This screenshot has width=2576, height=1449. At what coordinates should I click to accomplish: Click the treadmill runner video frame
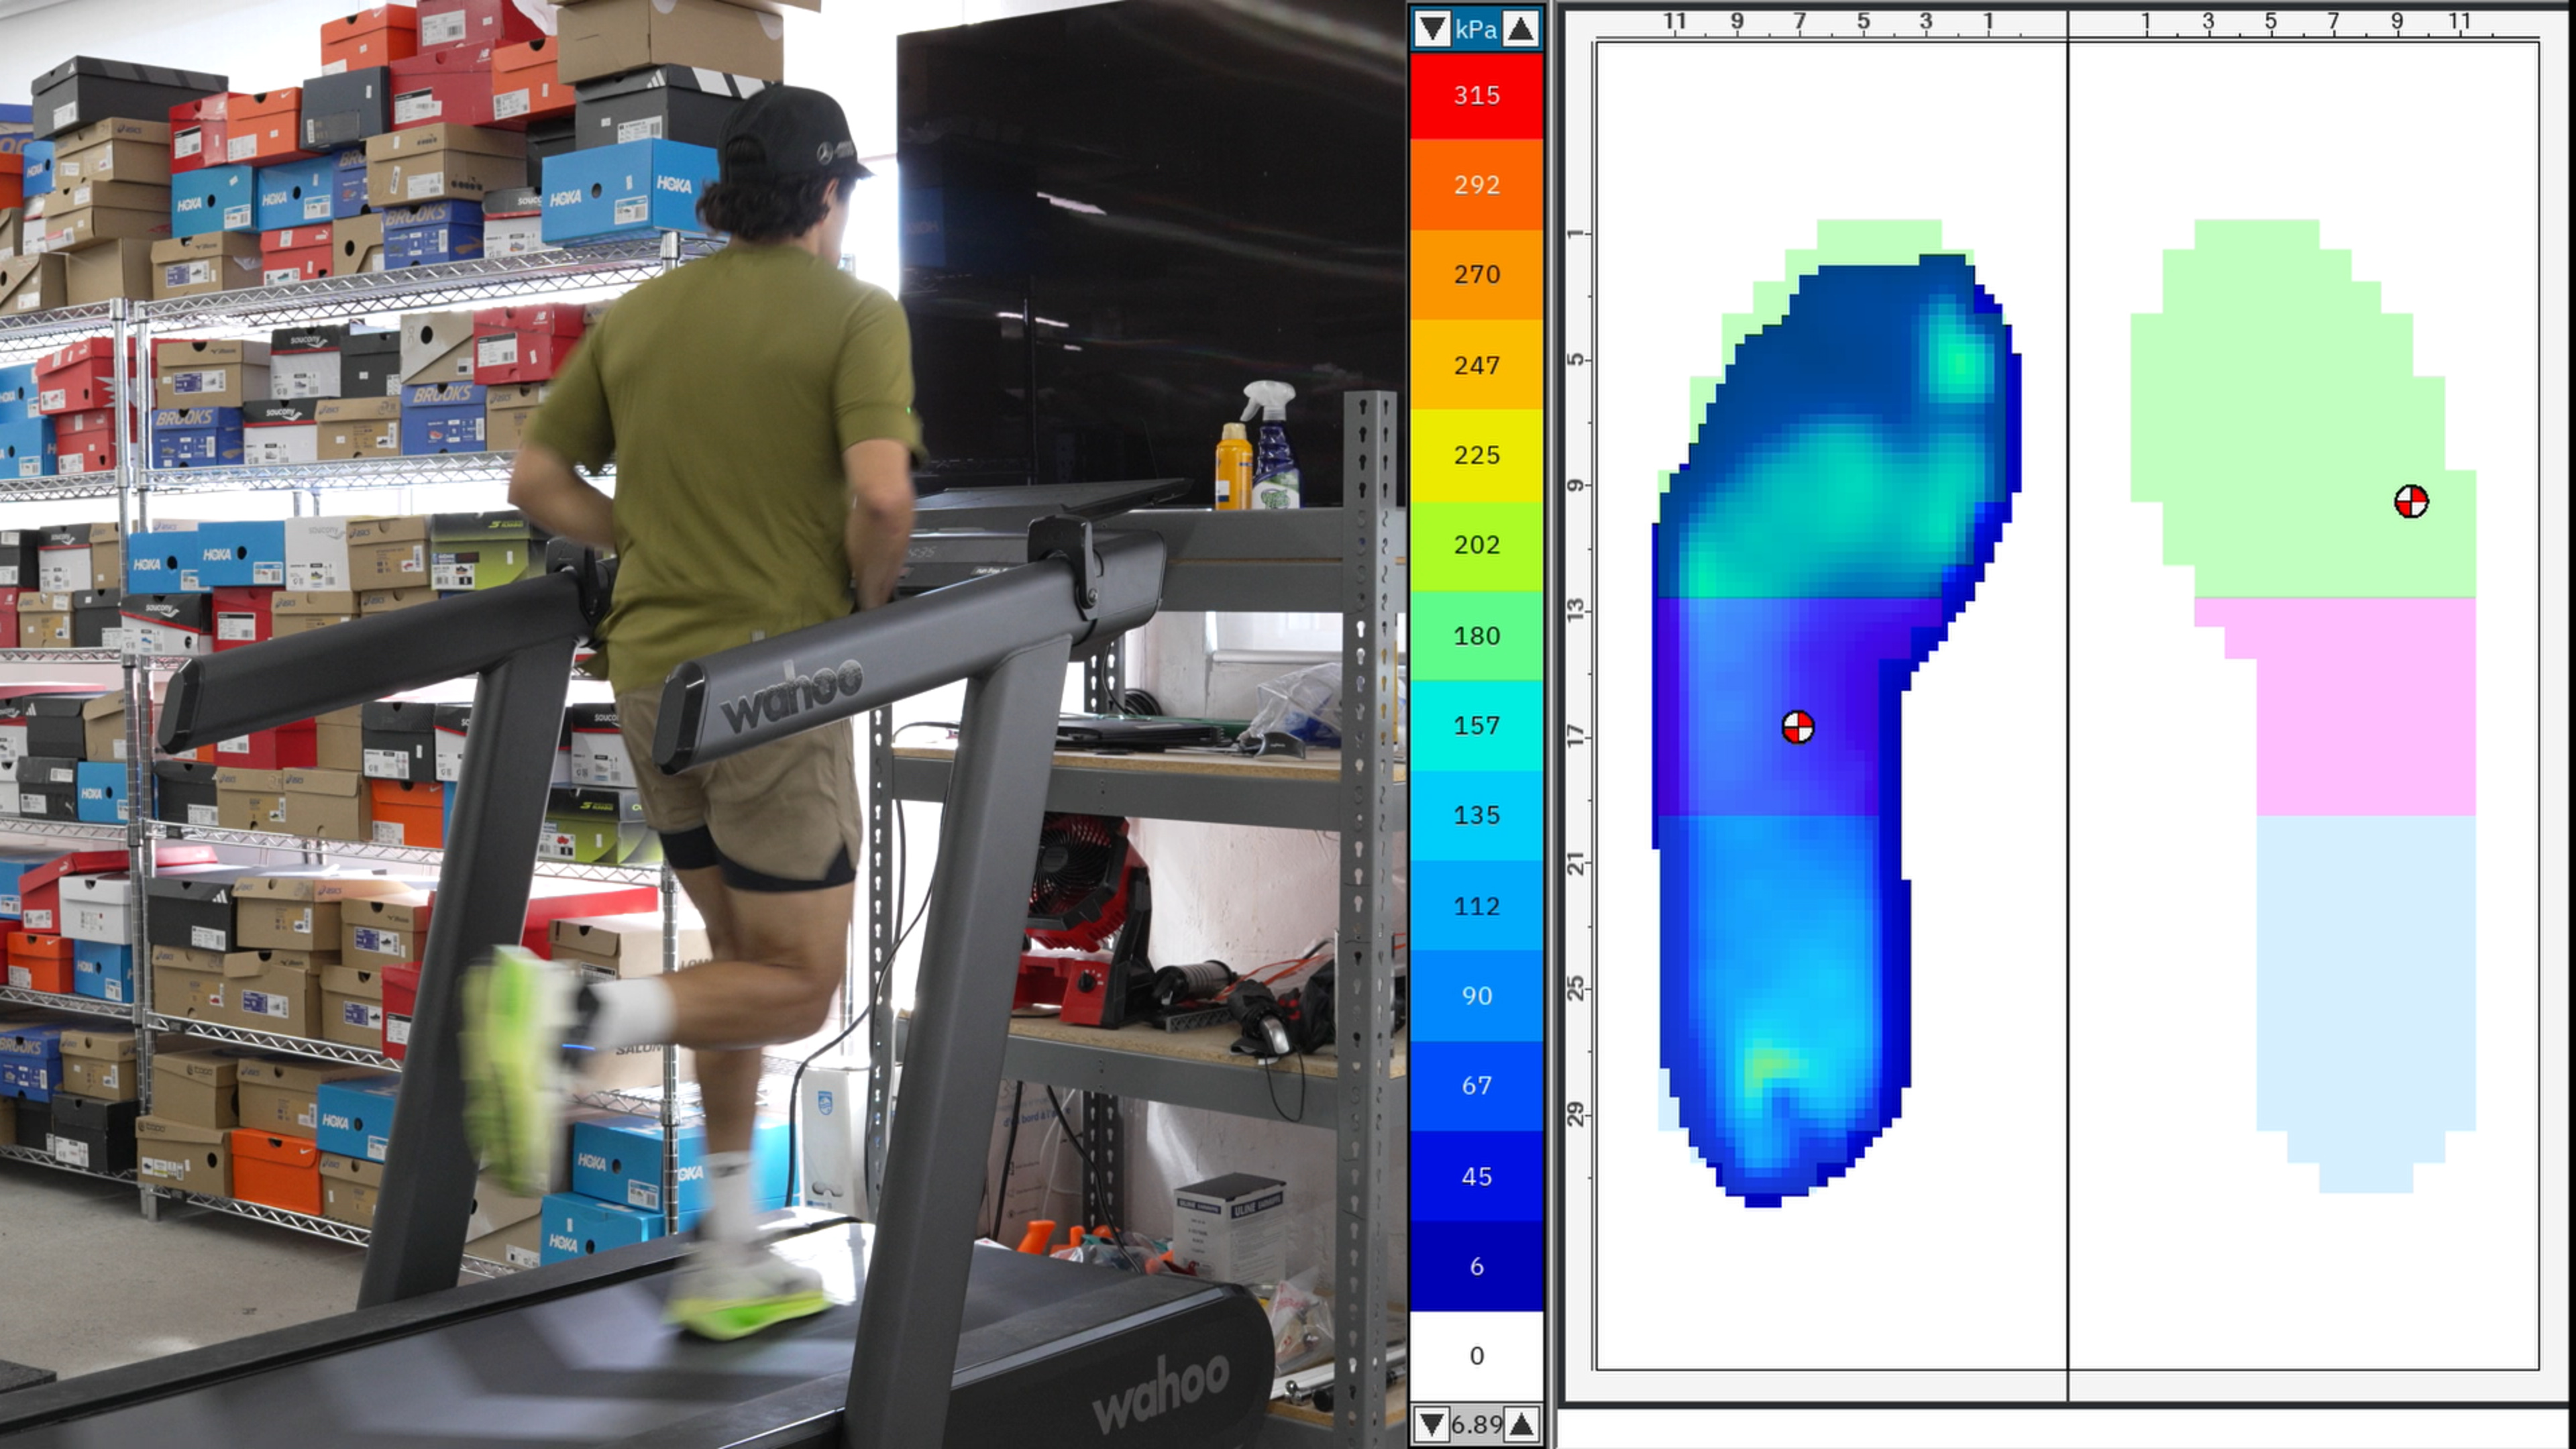tap(700, 724)
